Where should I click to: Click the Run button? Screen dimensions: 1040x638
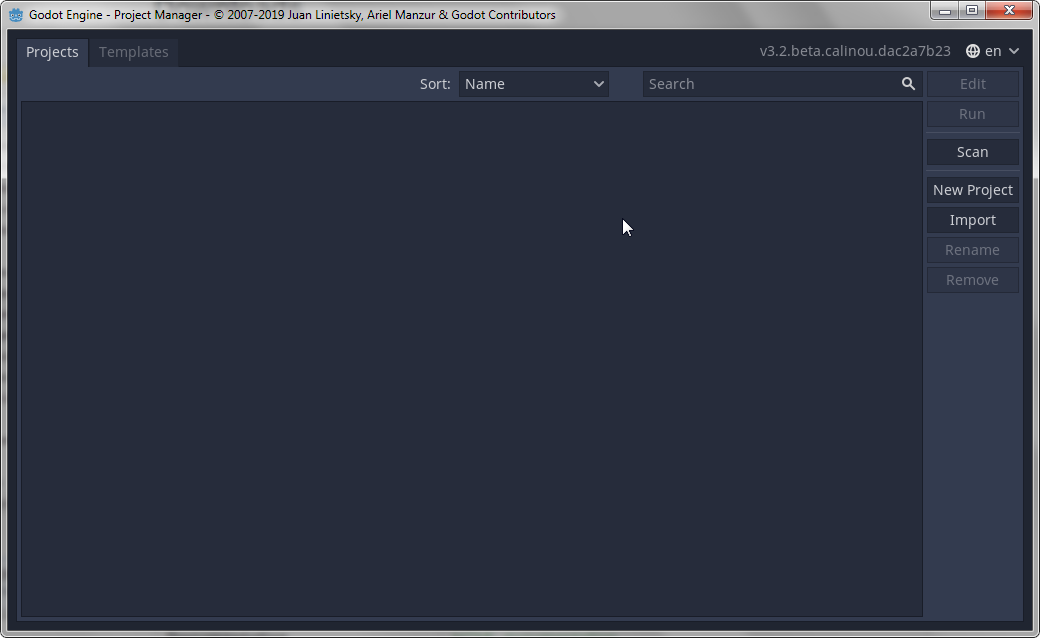972,114
